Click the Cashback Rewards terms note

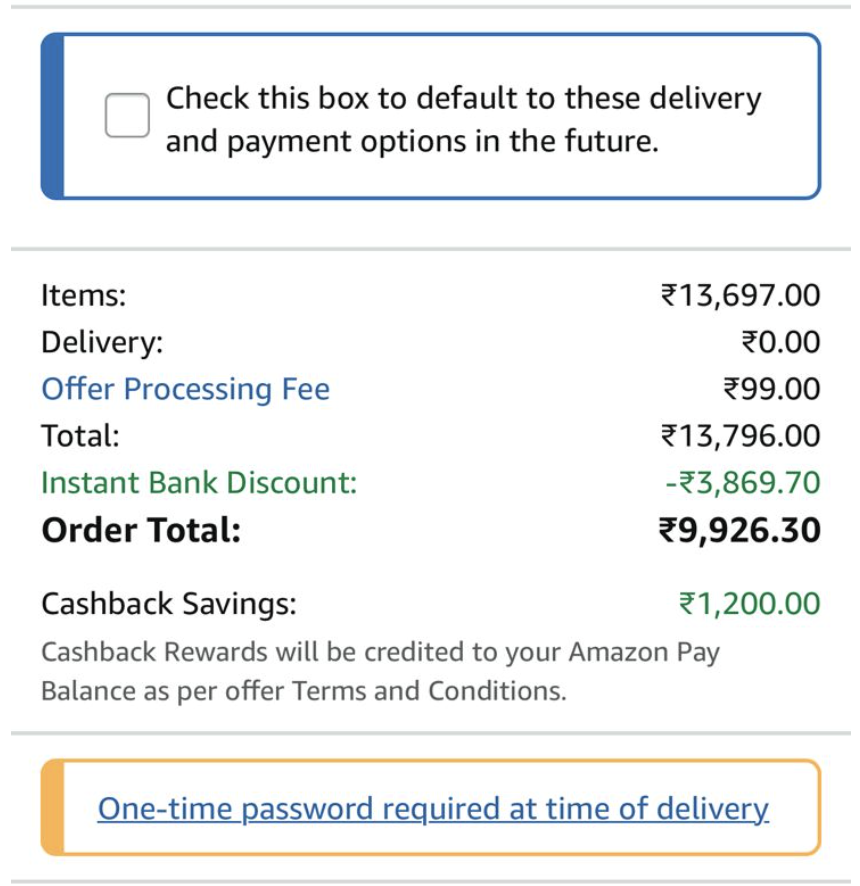[380, 671]
